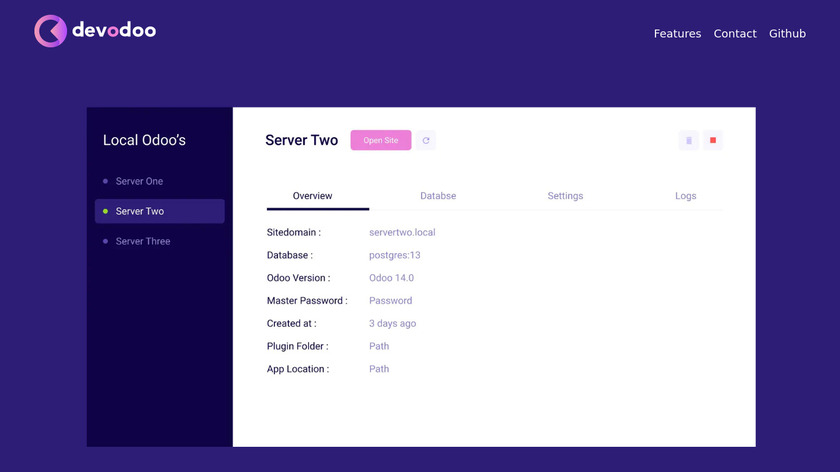Click the servertwo.local domain value

[x=402, y=233]
